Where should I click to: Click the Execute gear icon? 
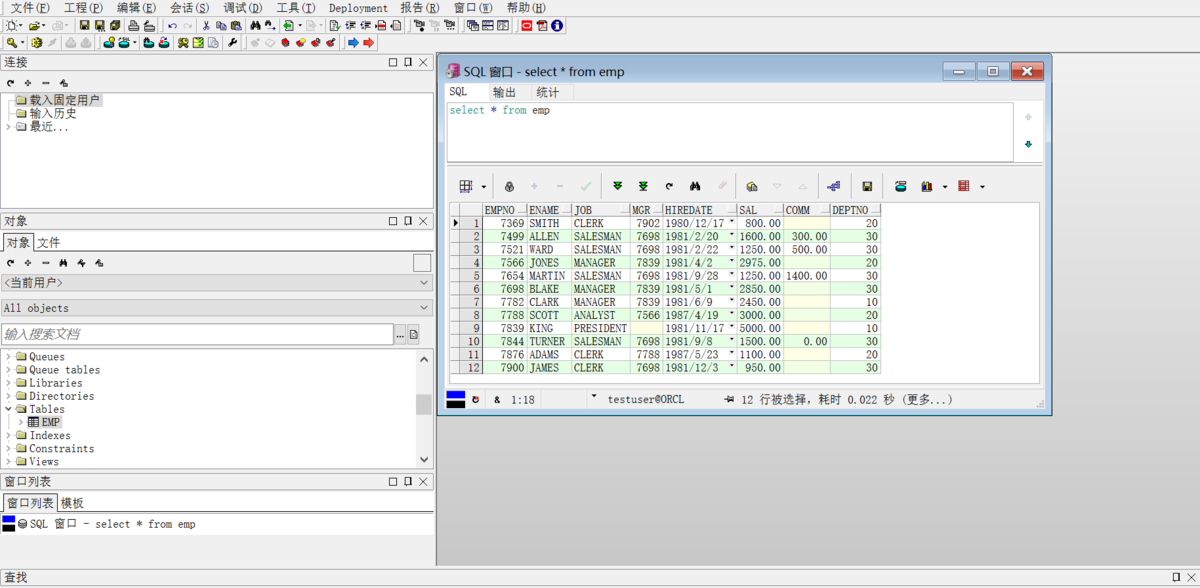click(36, 43)
